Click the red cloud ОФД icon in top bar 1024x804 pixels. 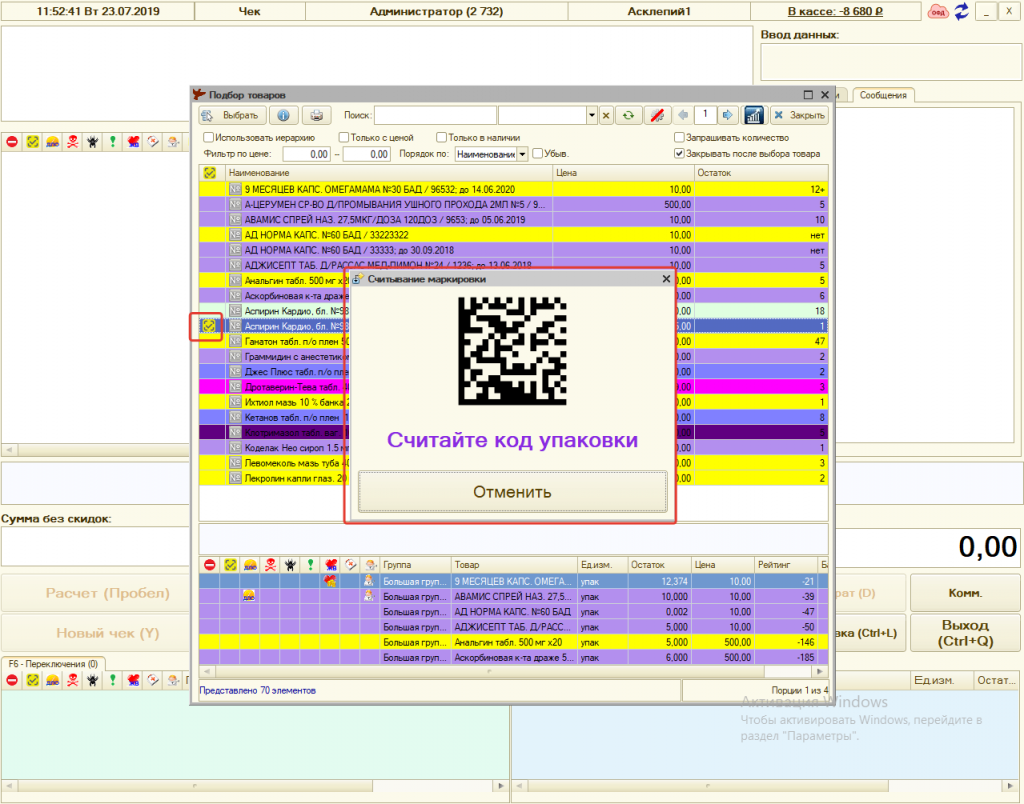click(x=938, y=12)
